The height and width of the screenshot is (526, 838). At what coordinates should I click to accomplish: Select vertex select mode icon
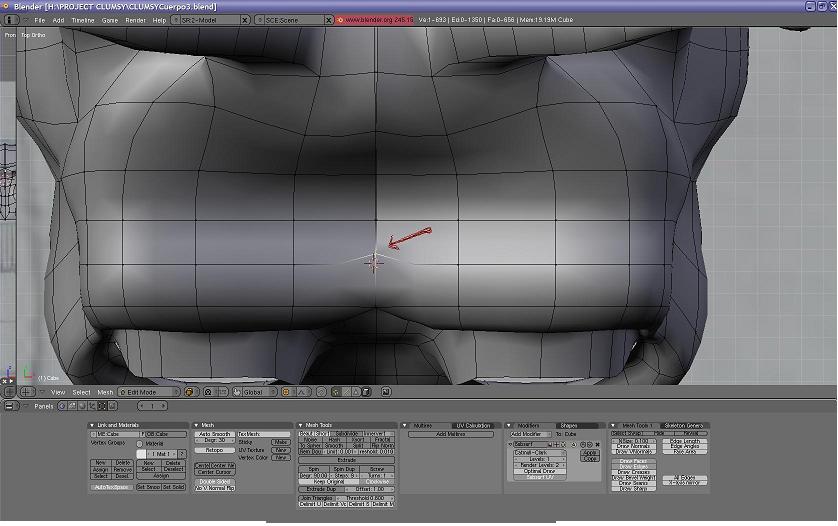pos(336,392)
